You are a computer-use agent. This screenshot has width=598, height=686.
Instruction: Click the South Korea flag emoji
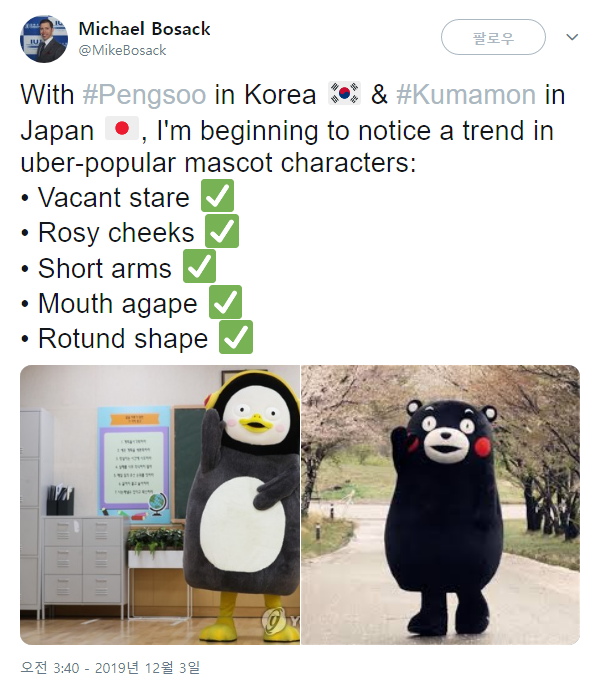(344, 93)
